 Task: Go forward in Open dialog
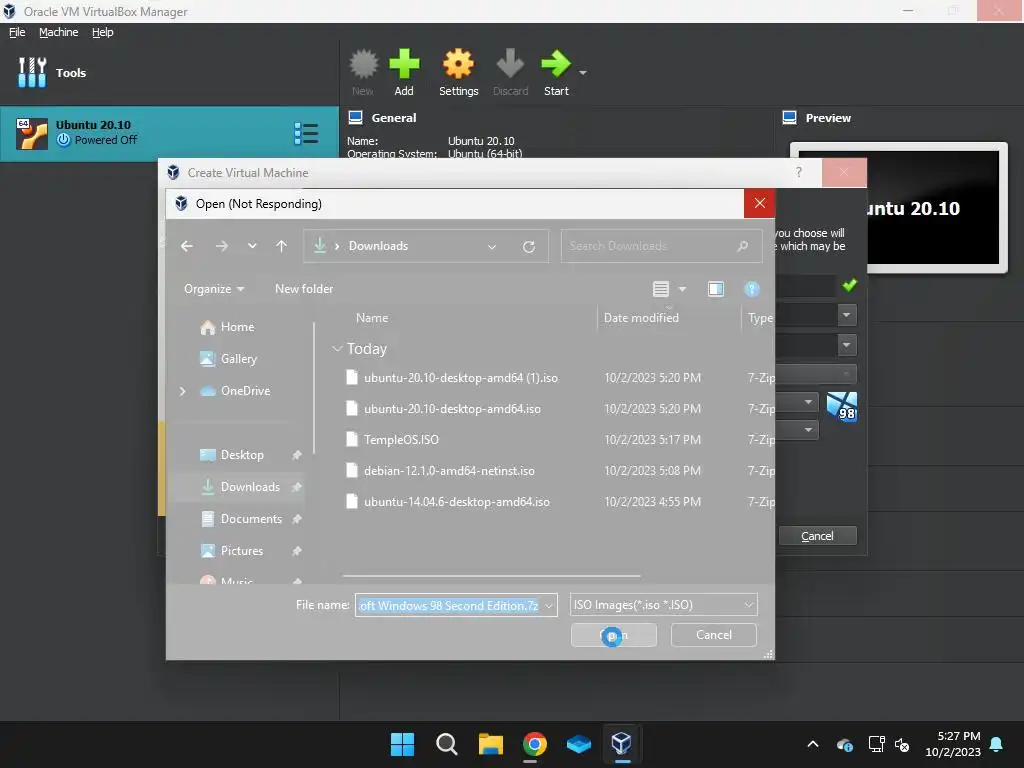[221, 246]
